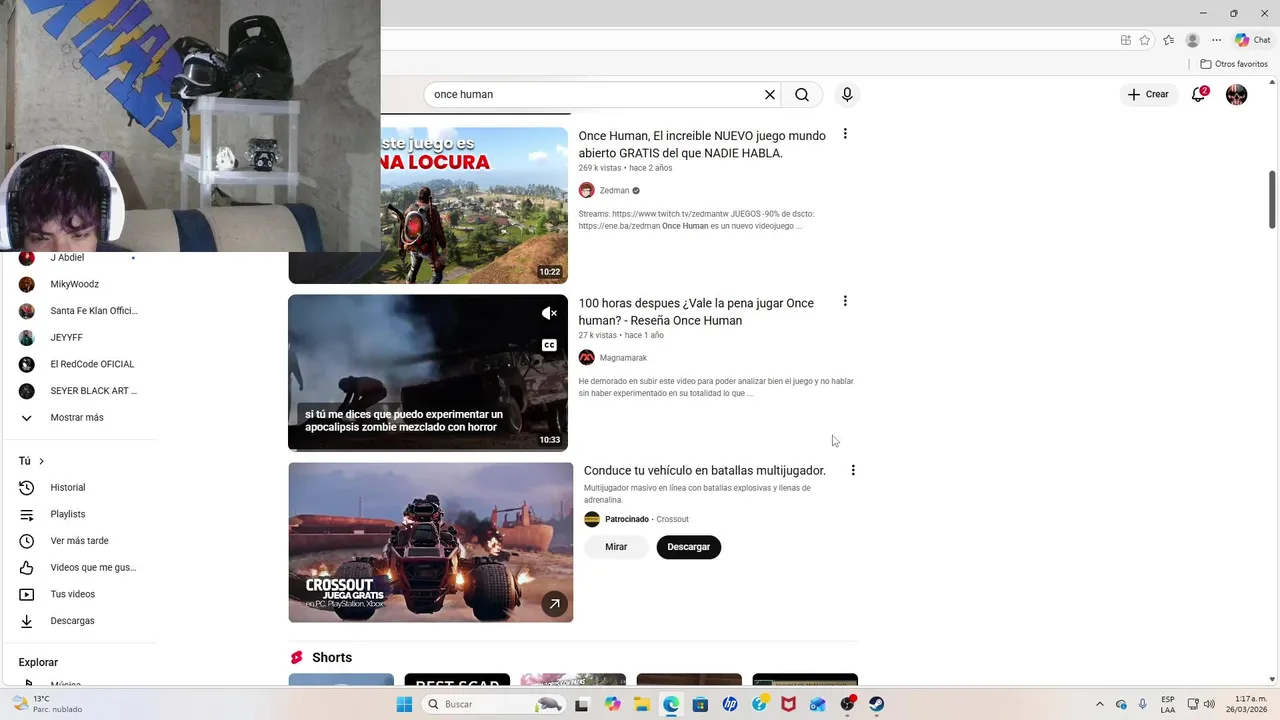Unmute the preview of the 100 horas video
The width and height of the screenshot is (1280, 720).
point(549,314)
